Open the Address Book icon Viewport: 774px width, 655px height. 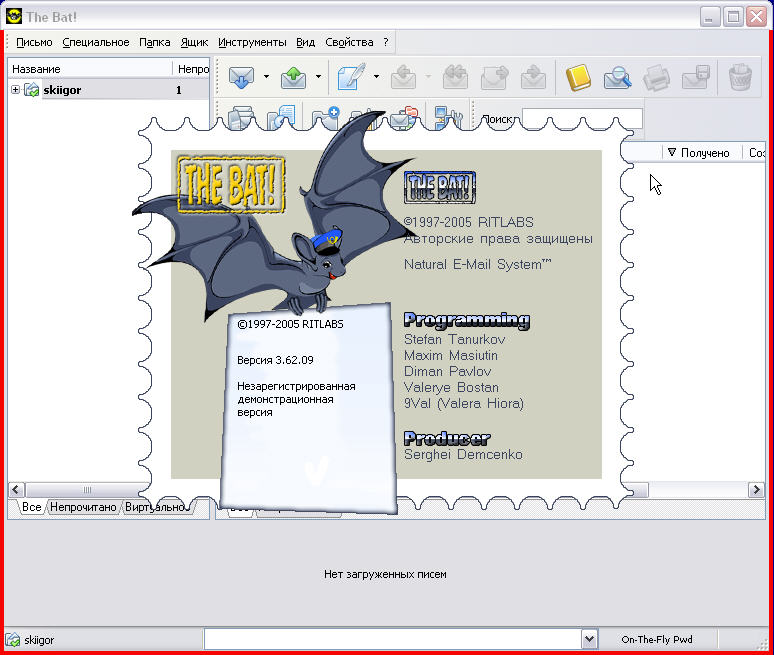pos(579,77)
